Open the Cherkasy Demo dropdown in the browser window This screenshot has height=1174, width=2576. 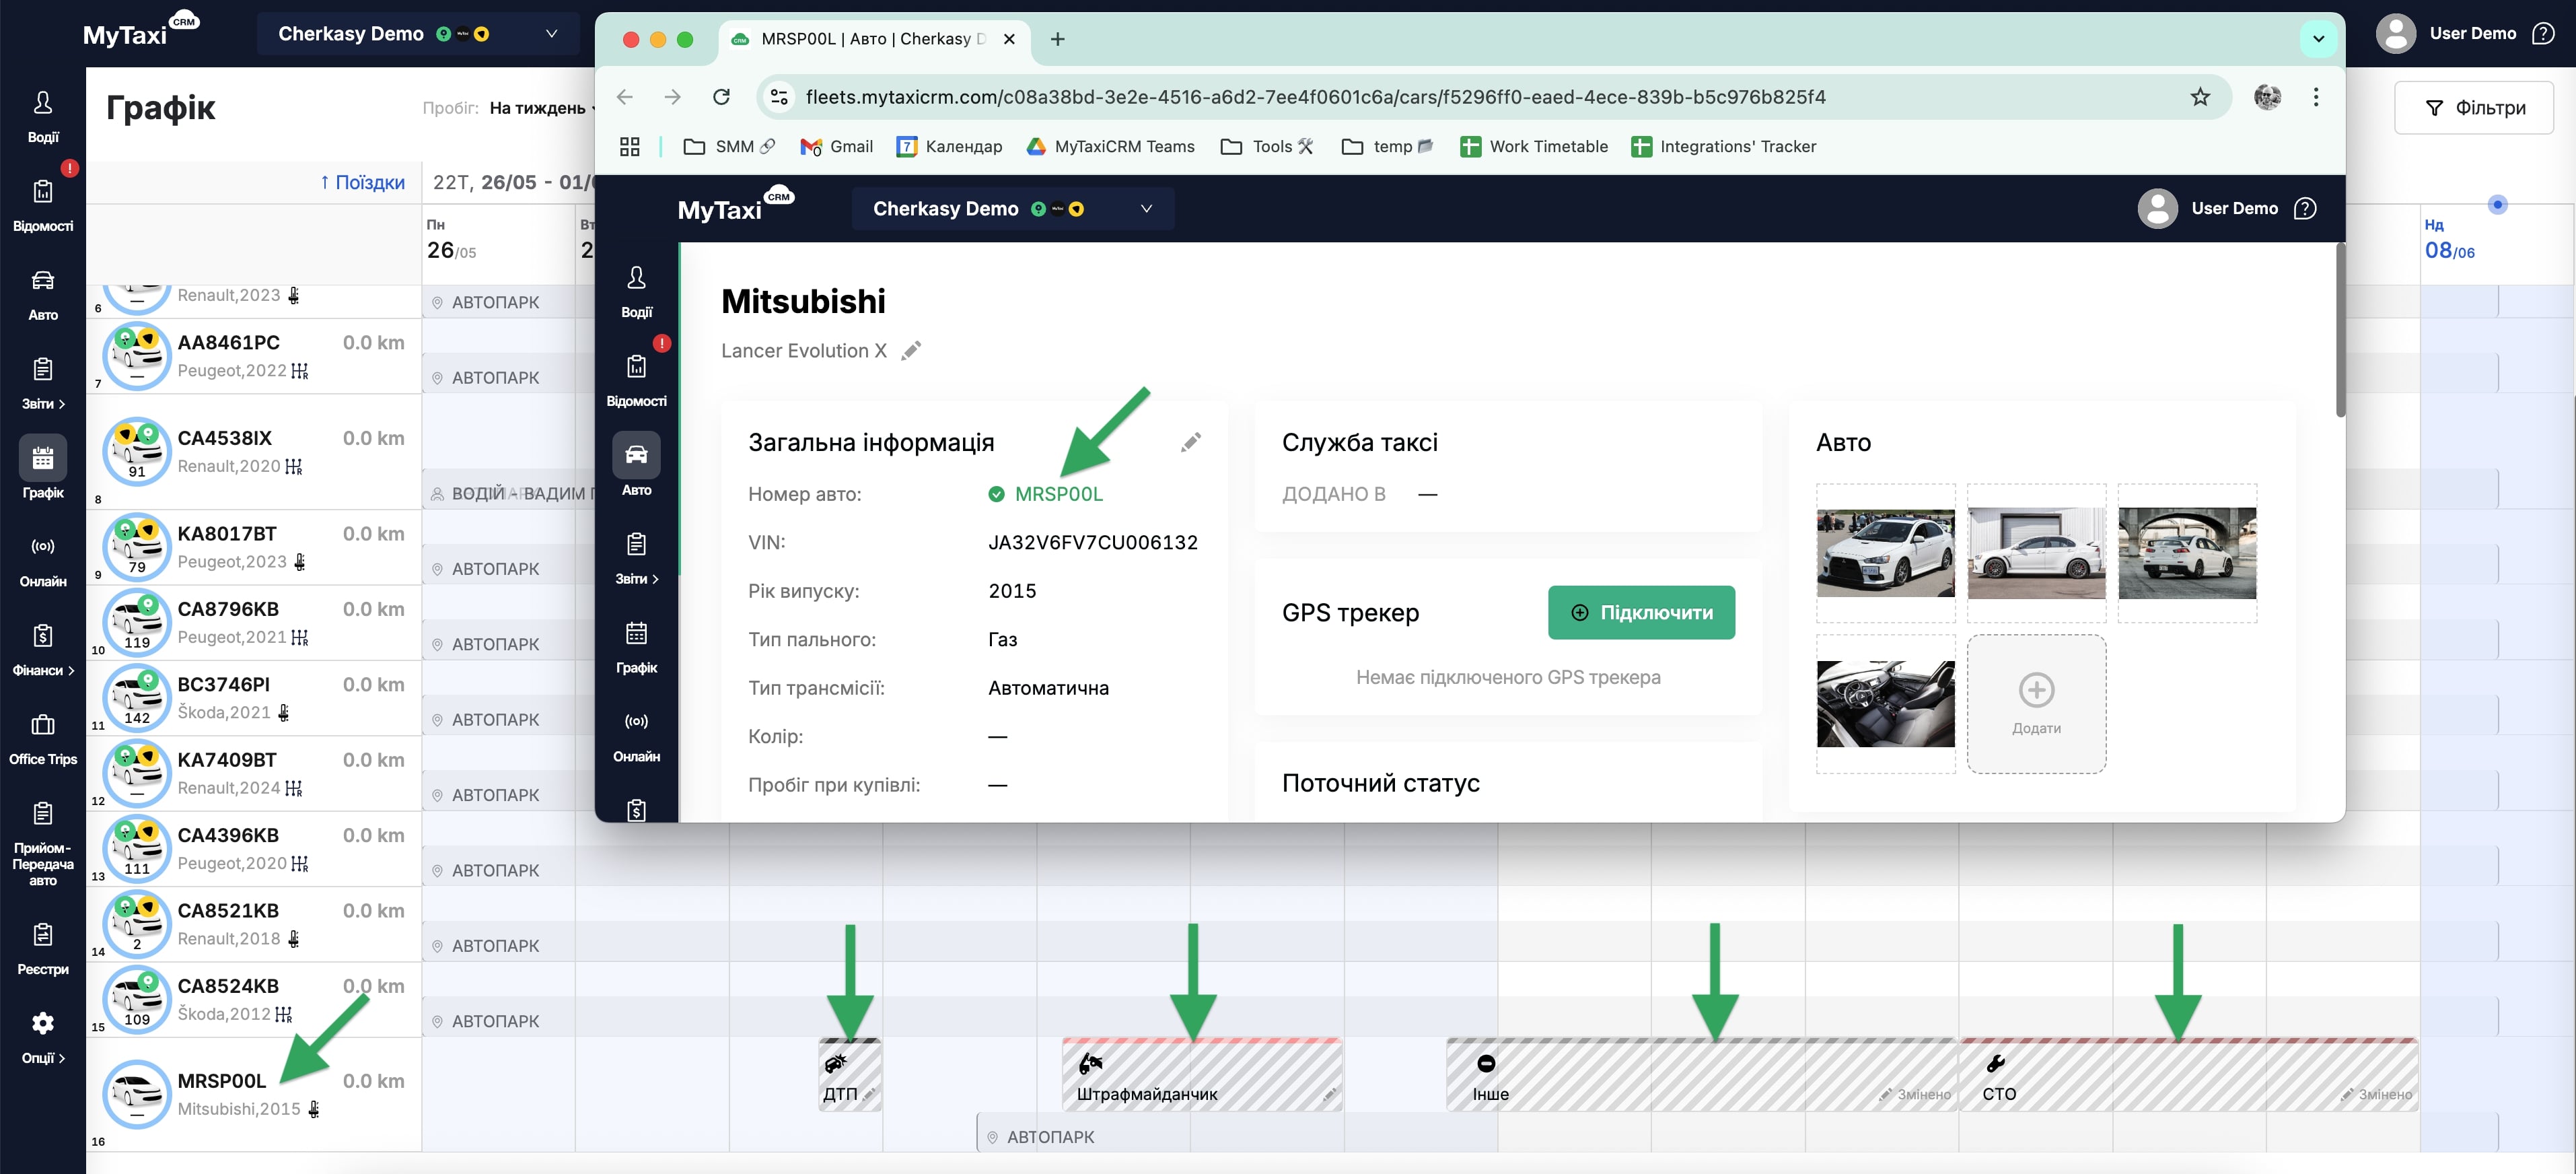click(x=1012, y=209)
